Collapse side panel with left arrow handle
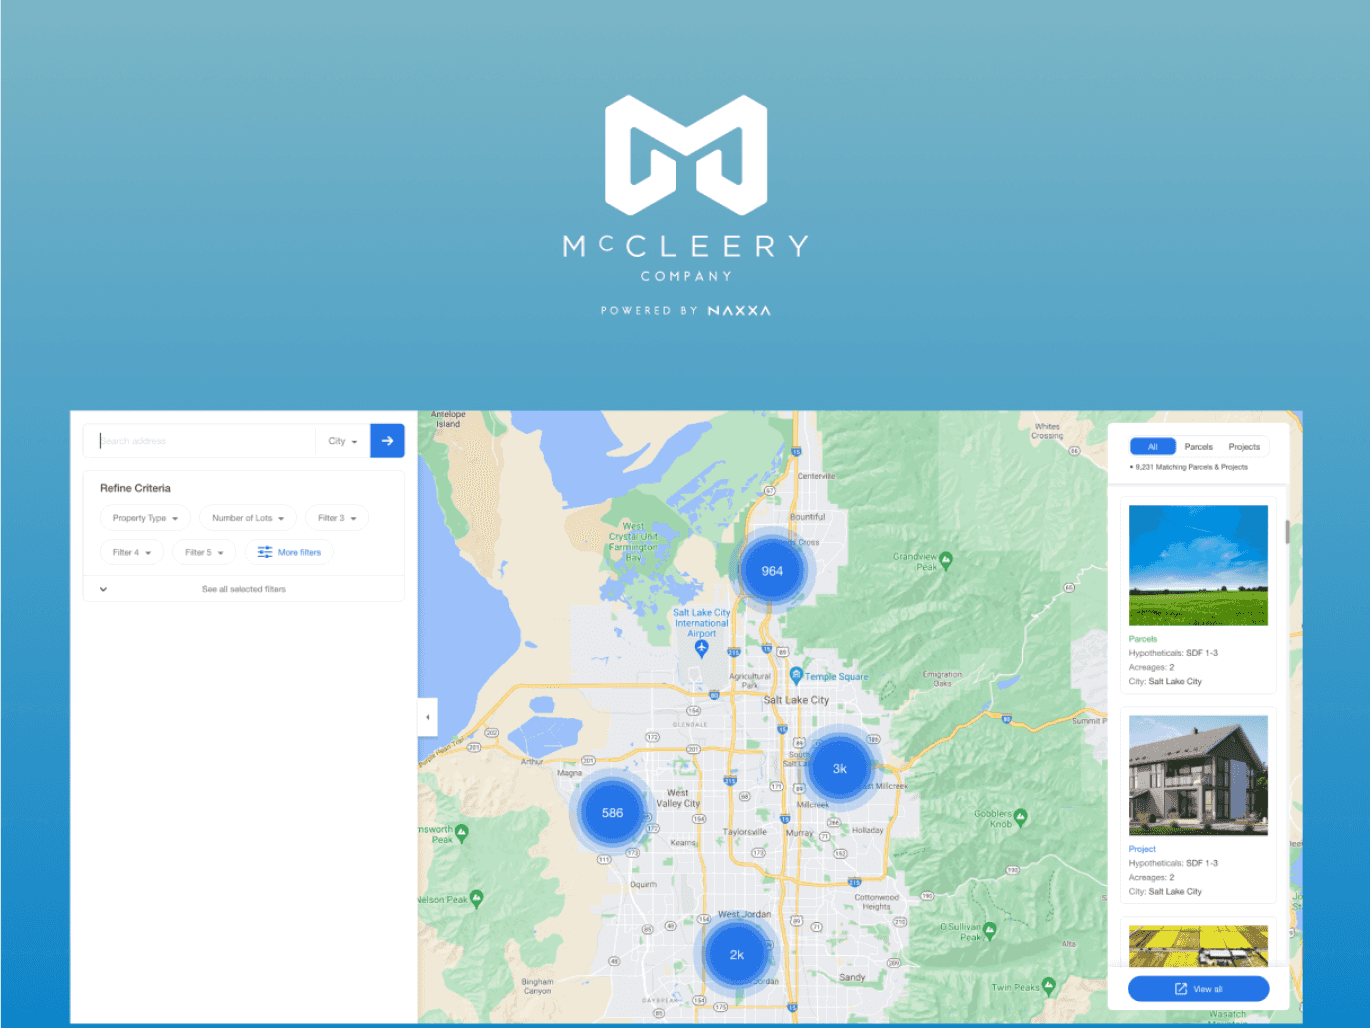The width and height of the screenshot is (1370, 1028). tap(427, 717)
